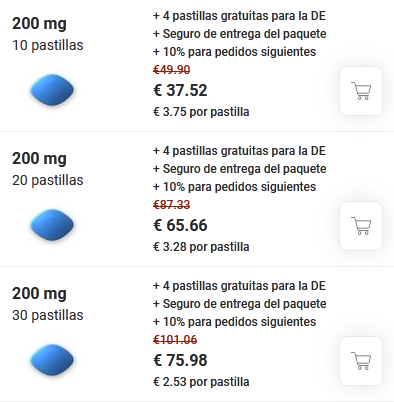The width and height of the screenshot is (394, 402).
Task: Click € 3.75 por pastilla text
Action: click(201, 112)
